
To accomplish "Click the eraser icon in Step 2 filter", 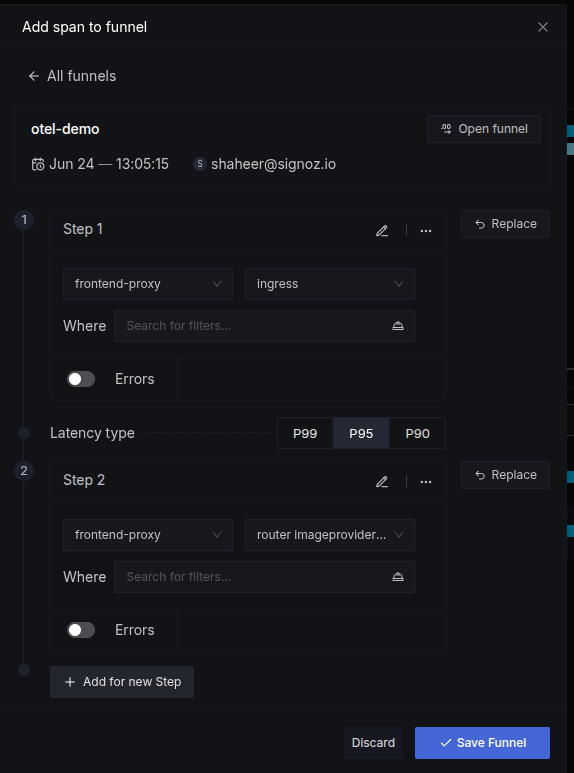I will [397, 577].
